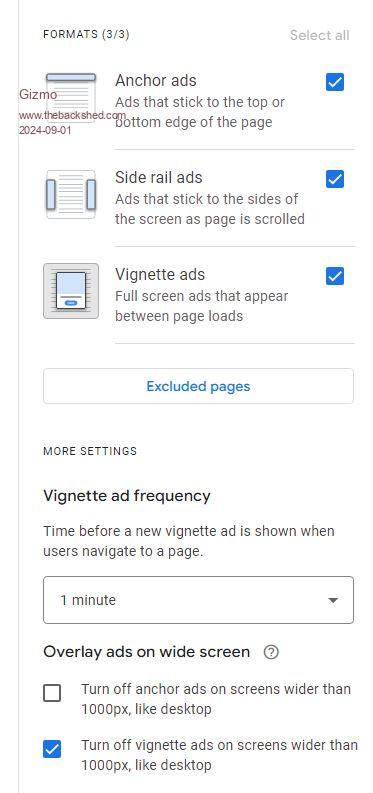Uncheck the Anchor ads checkbox
The image size is (373, 793).
(335, 82)
